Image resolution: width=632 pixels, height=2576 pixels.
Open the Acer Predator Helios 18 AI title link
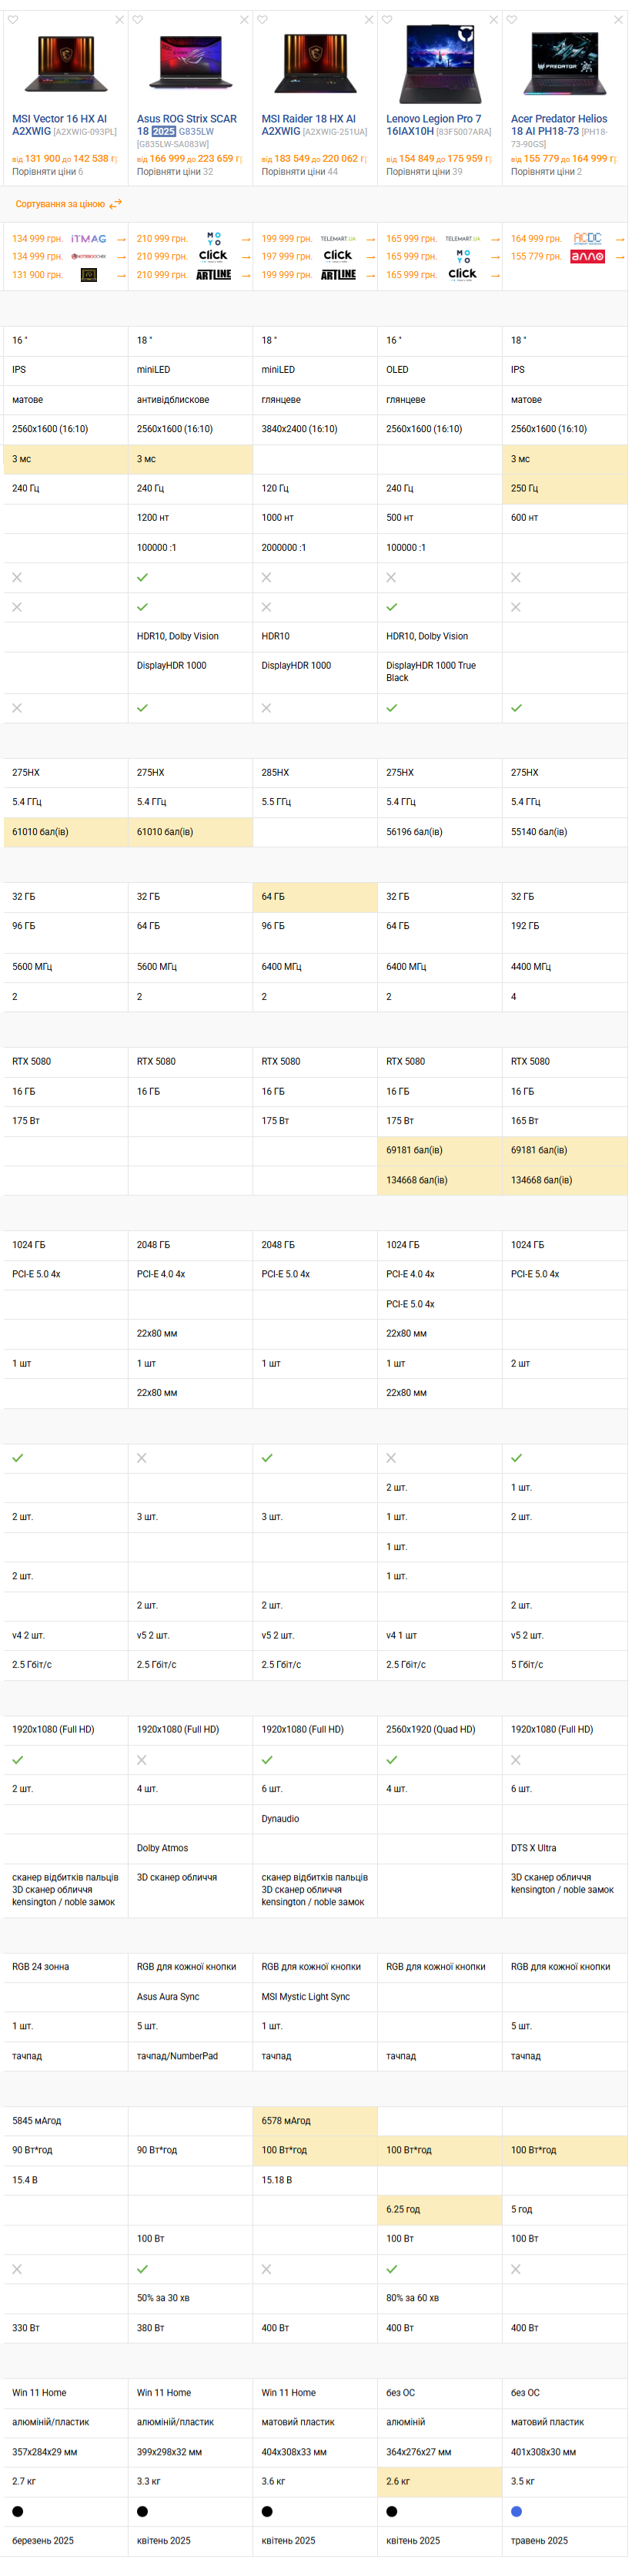coord(559,125)
